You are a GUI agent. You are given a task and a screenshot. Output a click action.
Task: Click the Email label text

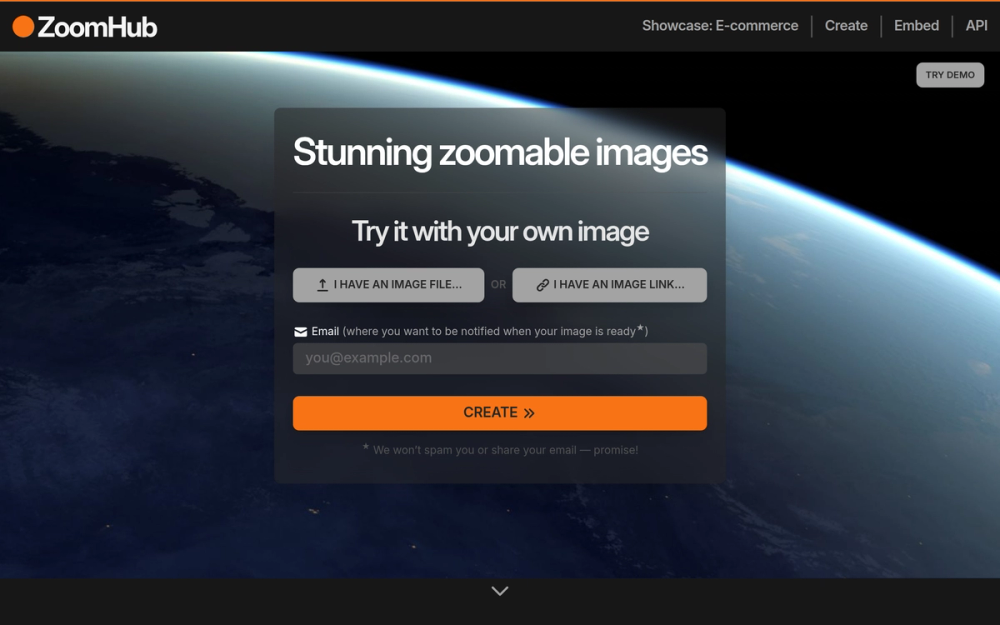point(325,331)
